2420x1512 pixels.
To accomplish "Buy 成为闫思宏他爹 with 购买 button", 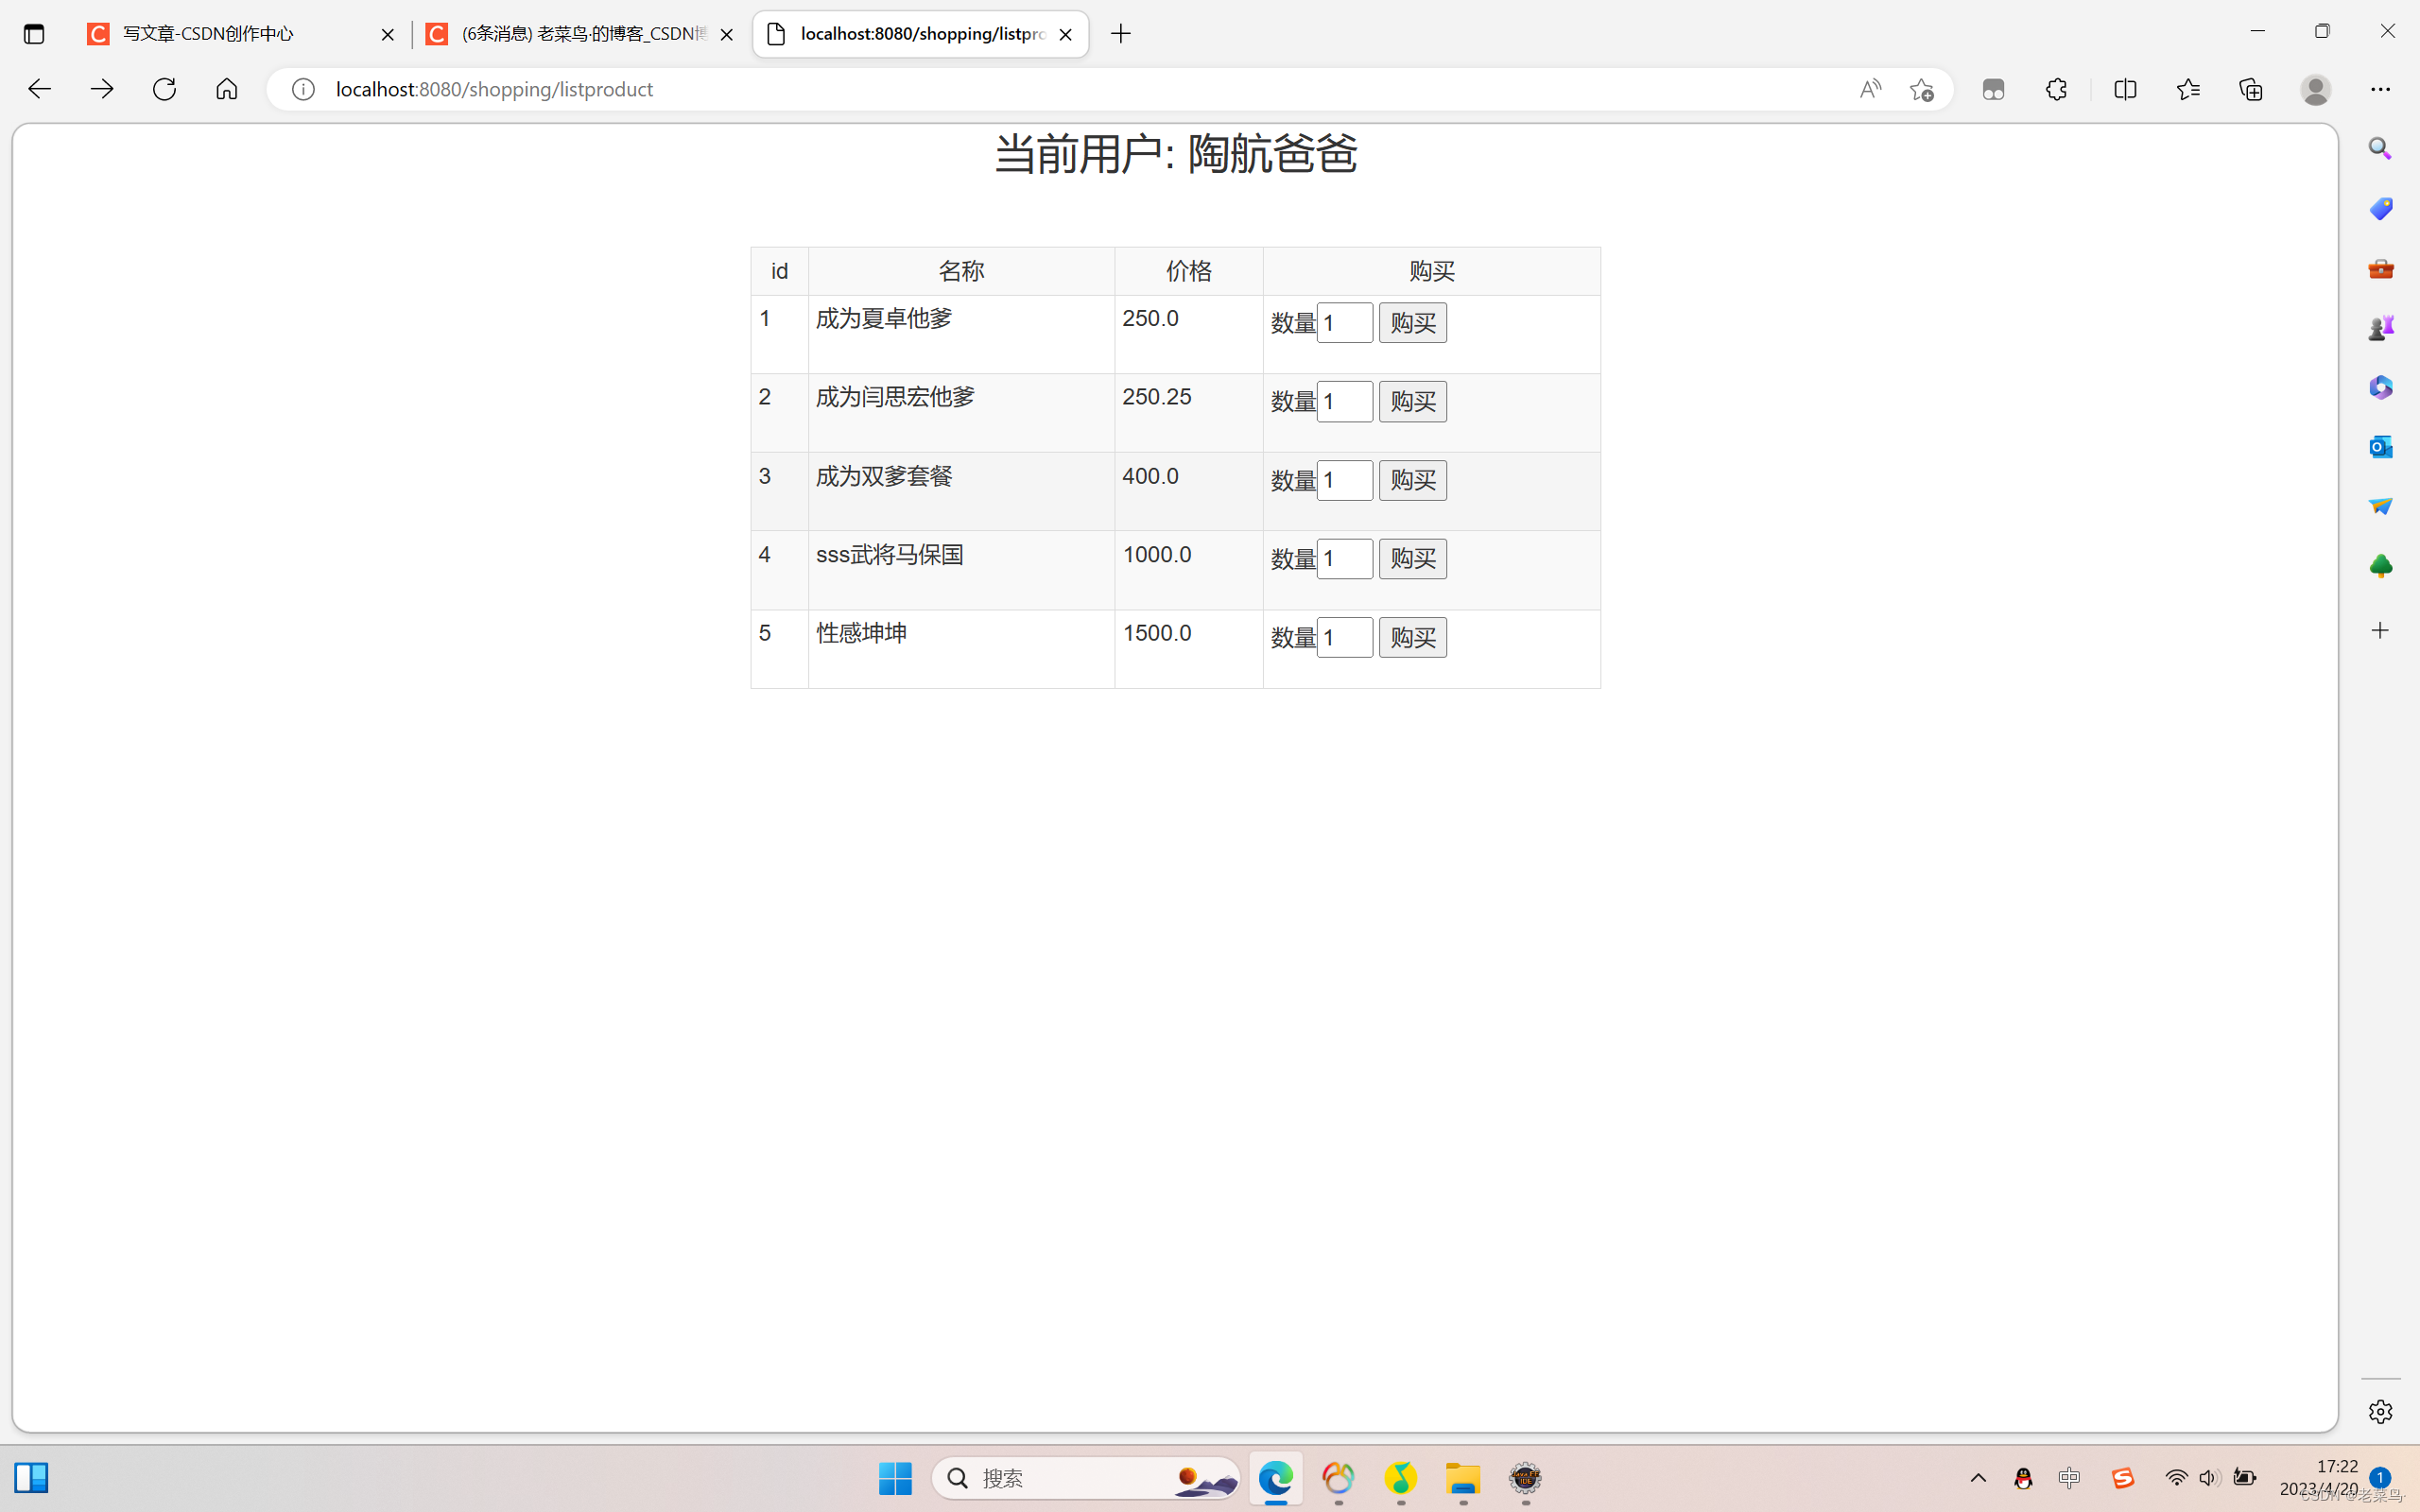I will (1412, 401).
